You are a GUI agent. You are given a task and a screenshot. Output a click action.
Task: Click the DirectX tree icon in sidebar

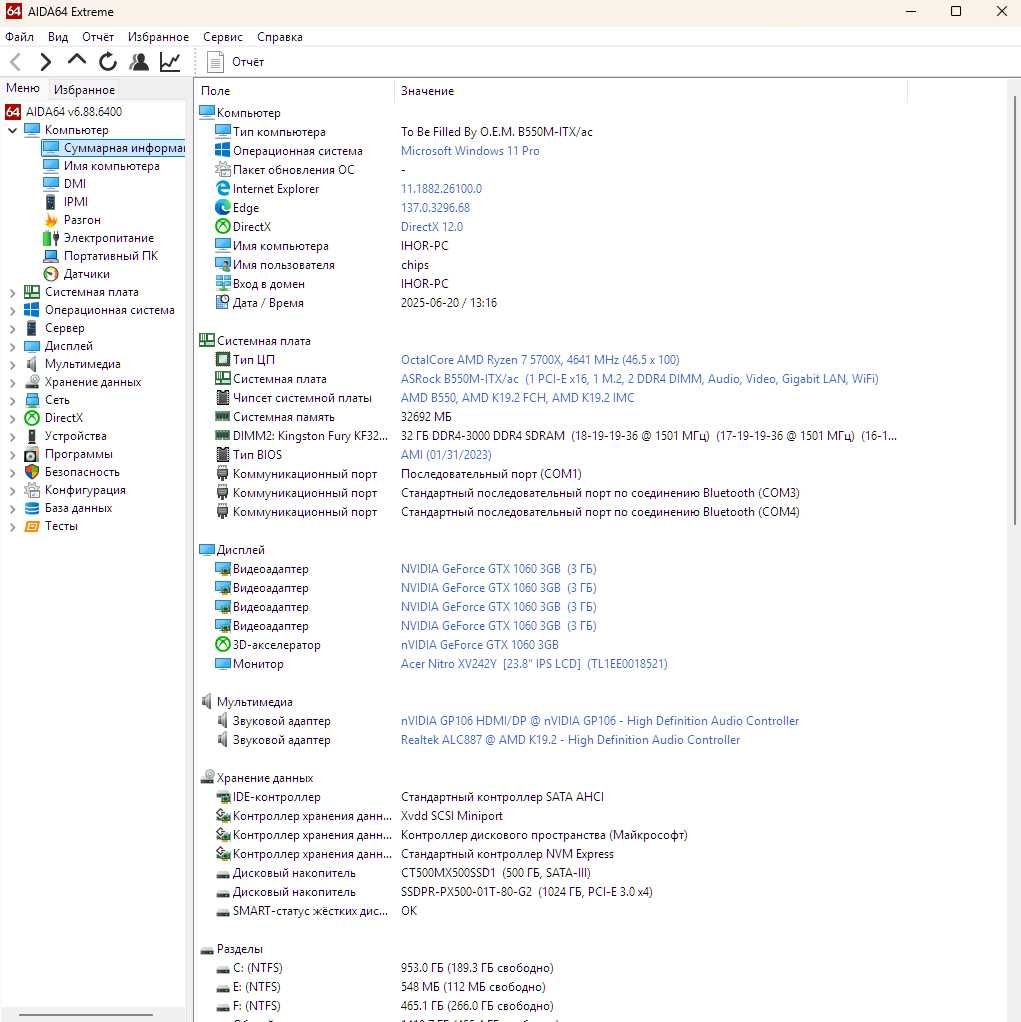pos(32,418)
